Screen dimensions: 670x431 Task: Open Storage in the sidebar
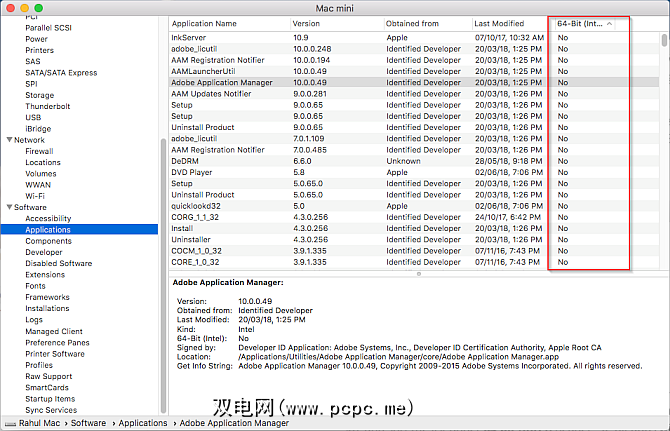pyautogui.click(x=39, y=95)
